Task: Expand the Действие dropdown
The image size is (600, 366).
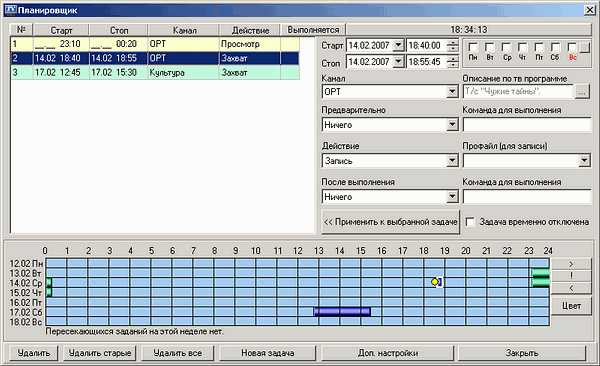Action: coord(452,160)
